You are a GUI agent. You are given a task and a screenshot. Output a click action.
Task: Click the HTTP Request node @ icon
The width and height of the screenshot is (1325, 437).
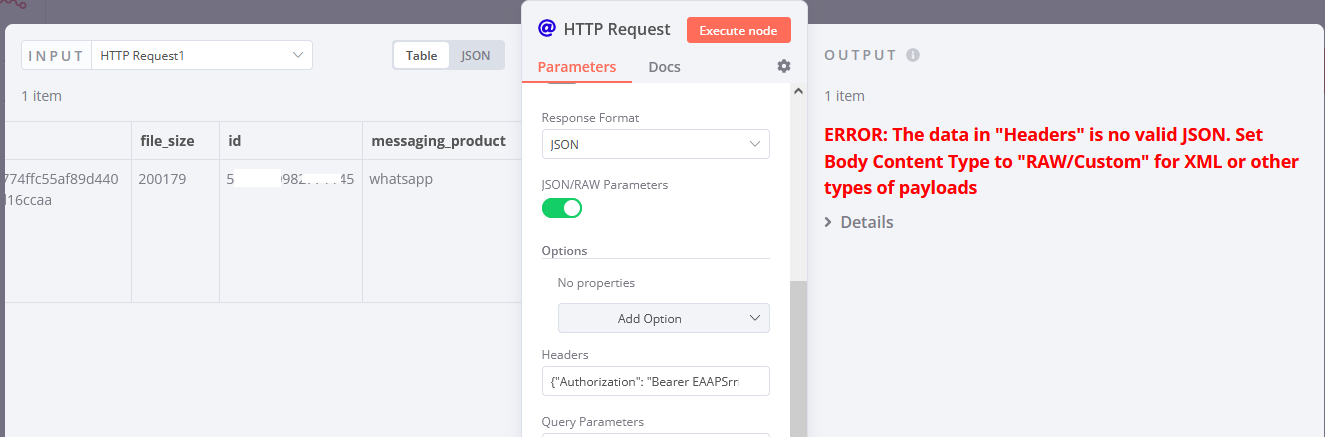[x=546, y=29]
